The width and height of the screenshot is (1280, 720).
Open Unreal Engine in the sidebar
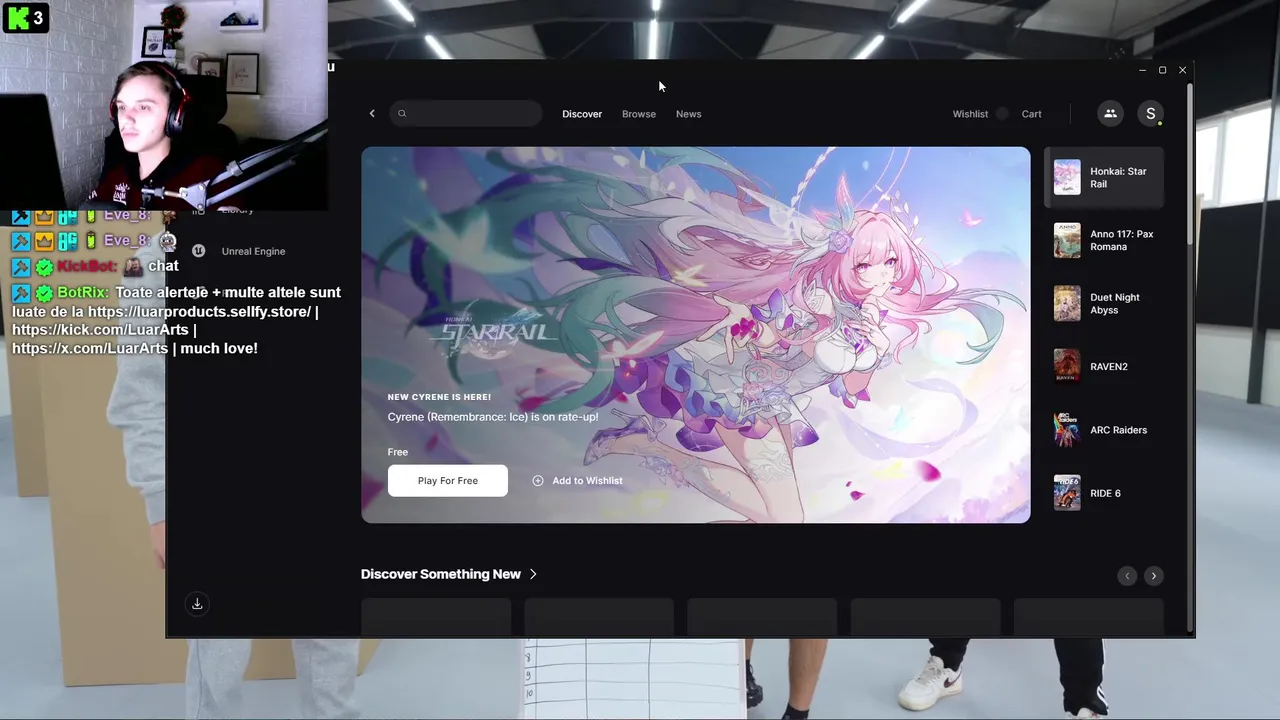tap(253, 251)
